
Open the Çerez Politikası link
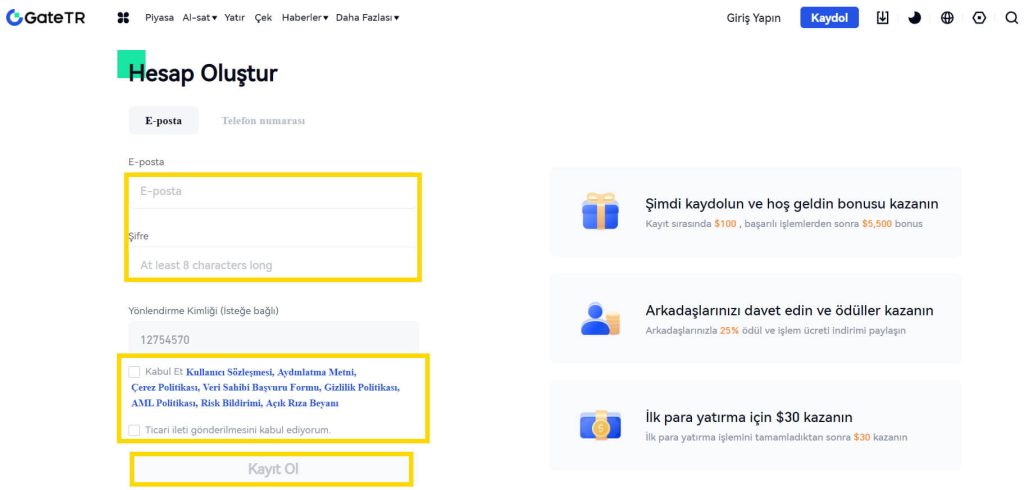click(165, 388)
